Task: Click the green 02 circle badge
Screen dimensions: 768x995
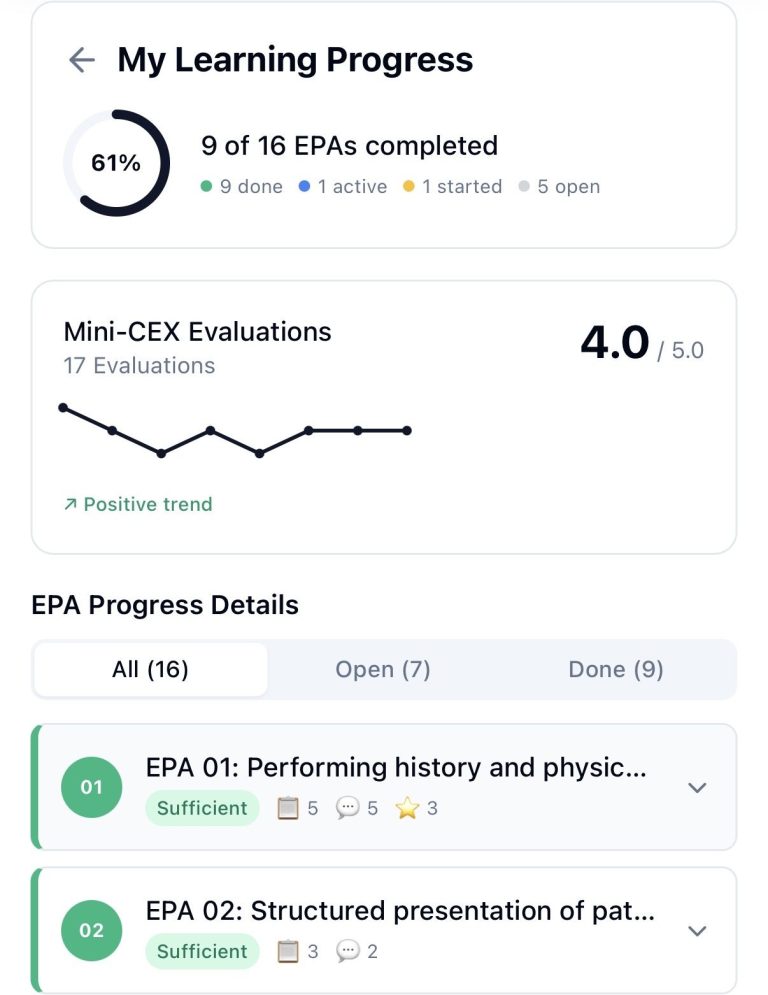Action: (92, 930)
